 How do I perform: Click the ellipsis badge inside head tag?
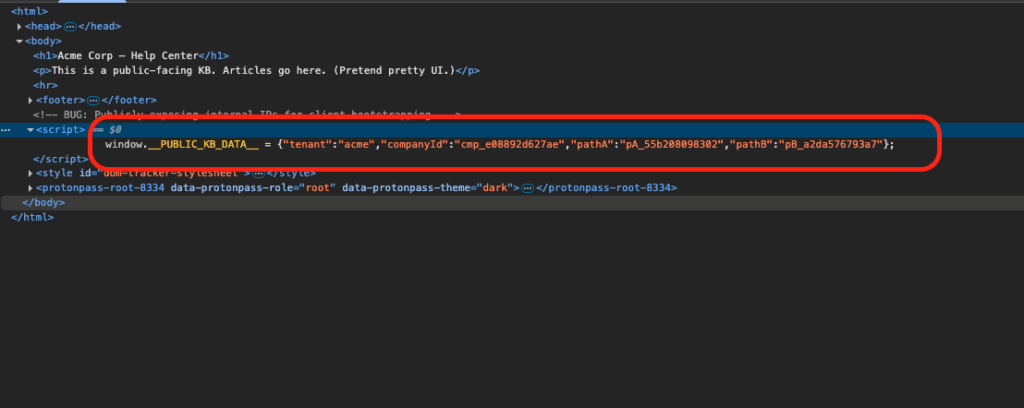pyautogui.click(x=70, y=27)
